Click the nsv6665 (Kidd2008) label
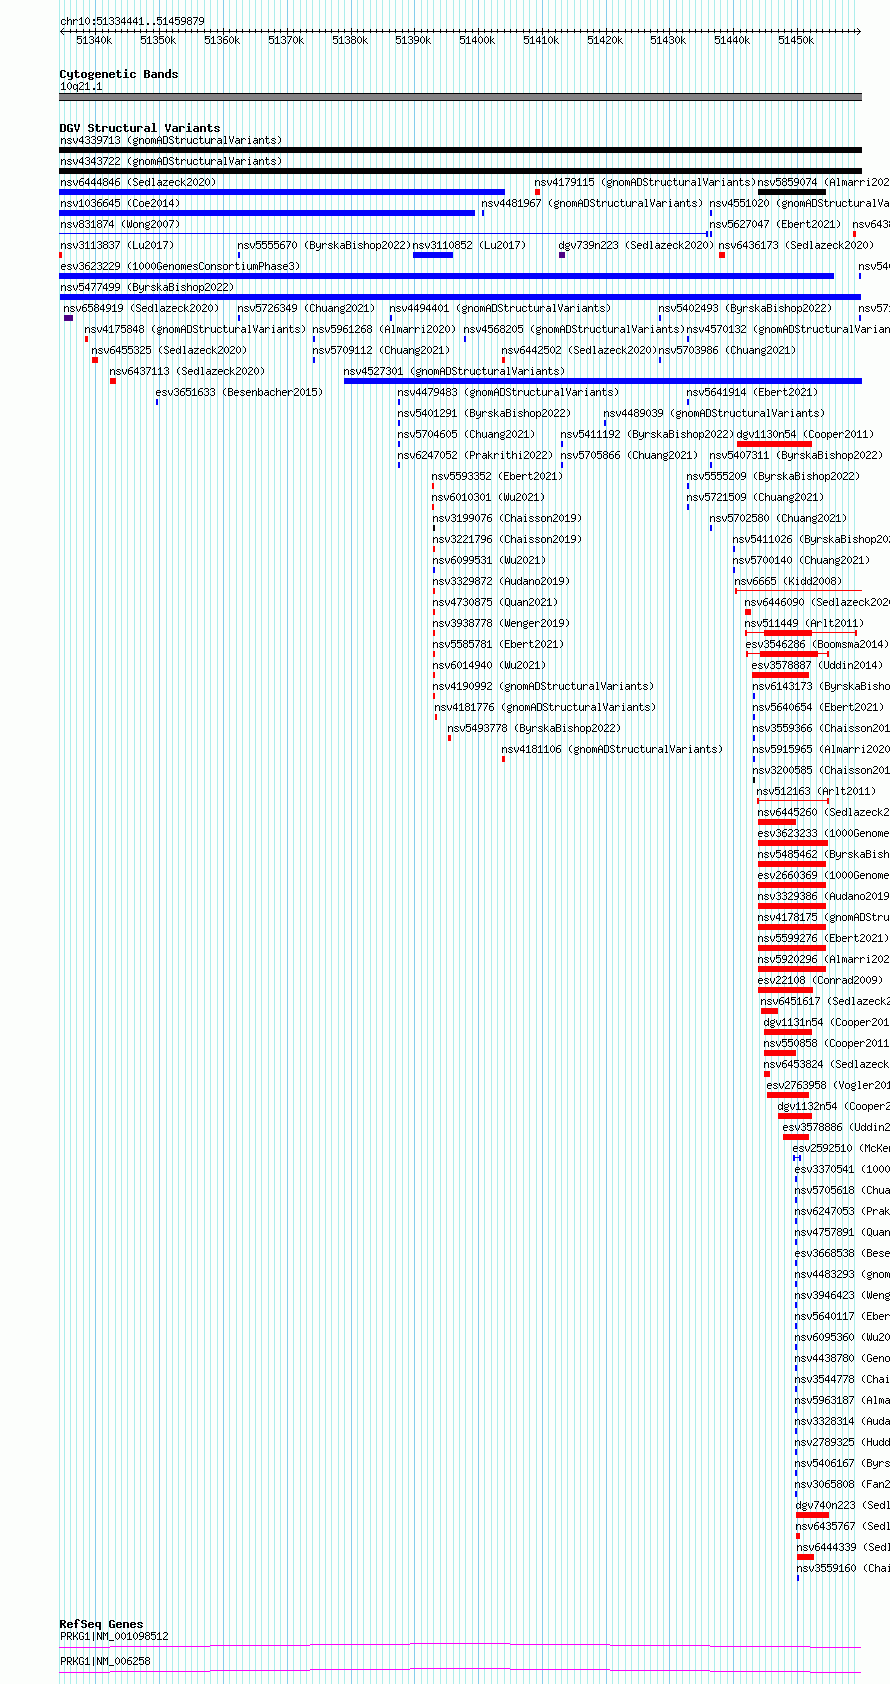890x1684 pixels. (x=788, y=581)
